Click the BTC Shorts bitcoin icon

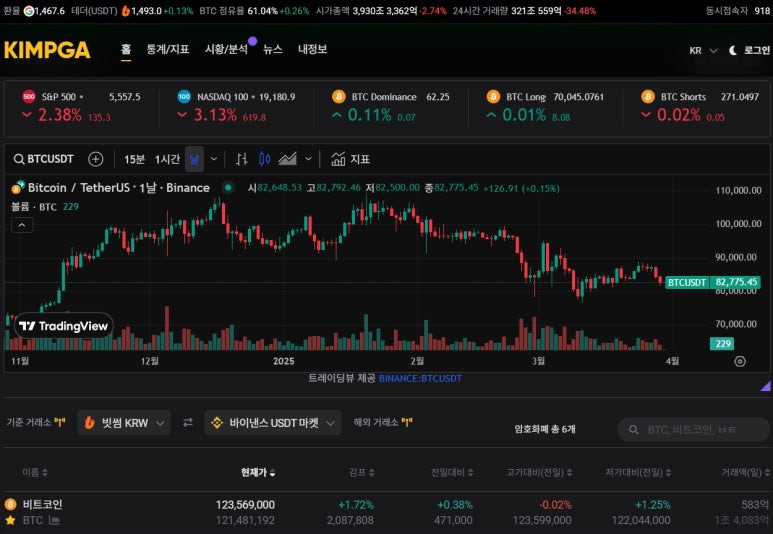pos(648,97)
